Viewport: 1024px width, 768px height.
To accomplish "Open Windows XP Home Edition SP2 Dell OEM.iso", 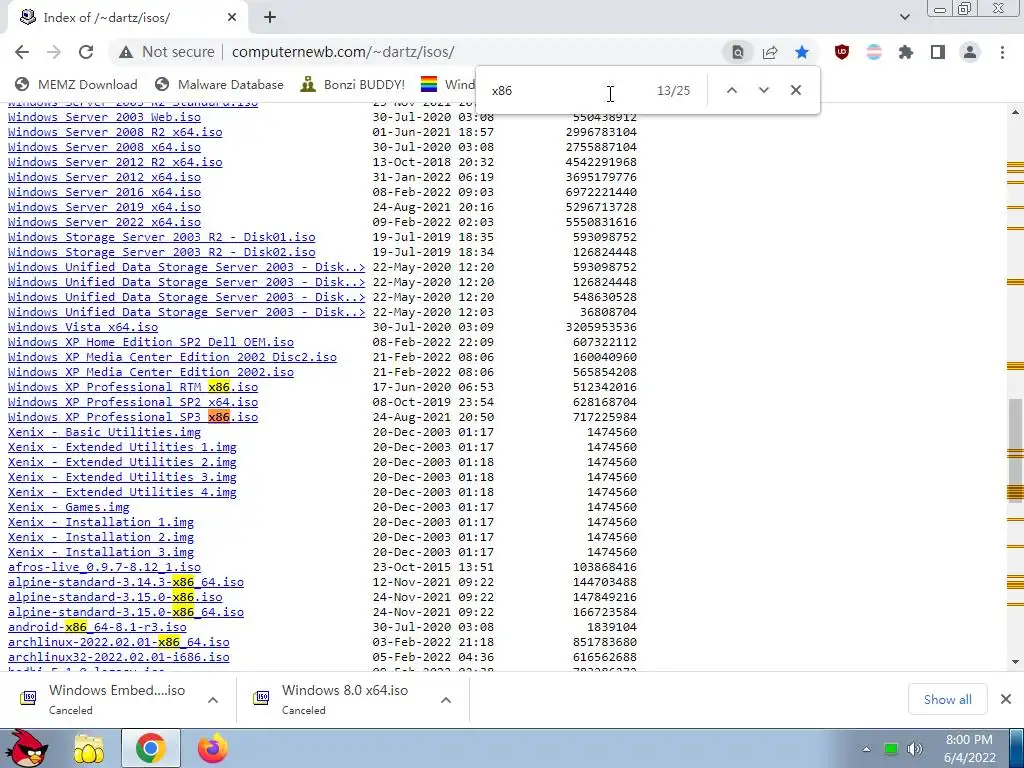I will point(151,342).
